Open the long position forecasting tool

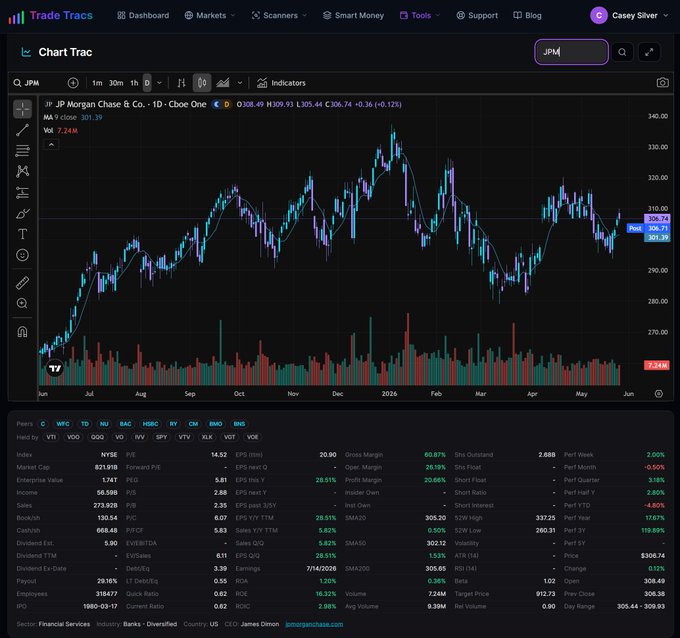[23, 192]
